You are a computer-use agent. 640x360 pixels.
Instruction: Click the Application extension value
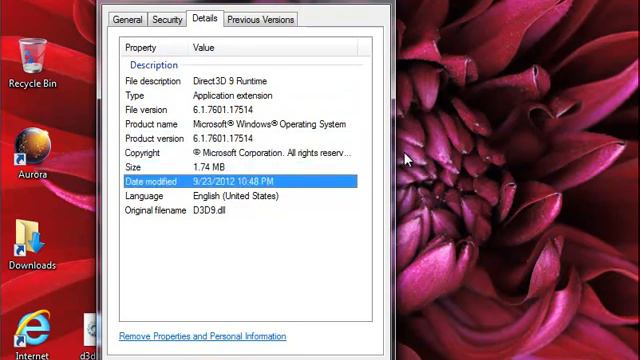pos(233,96)
